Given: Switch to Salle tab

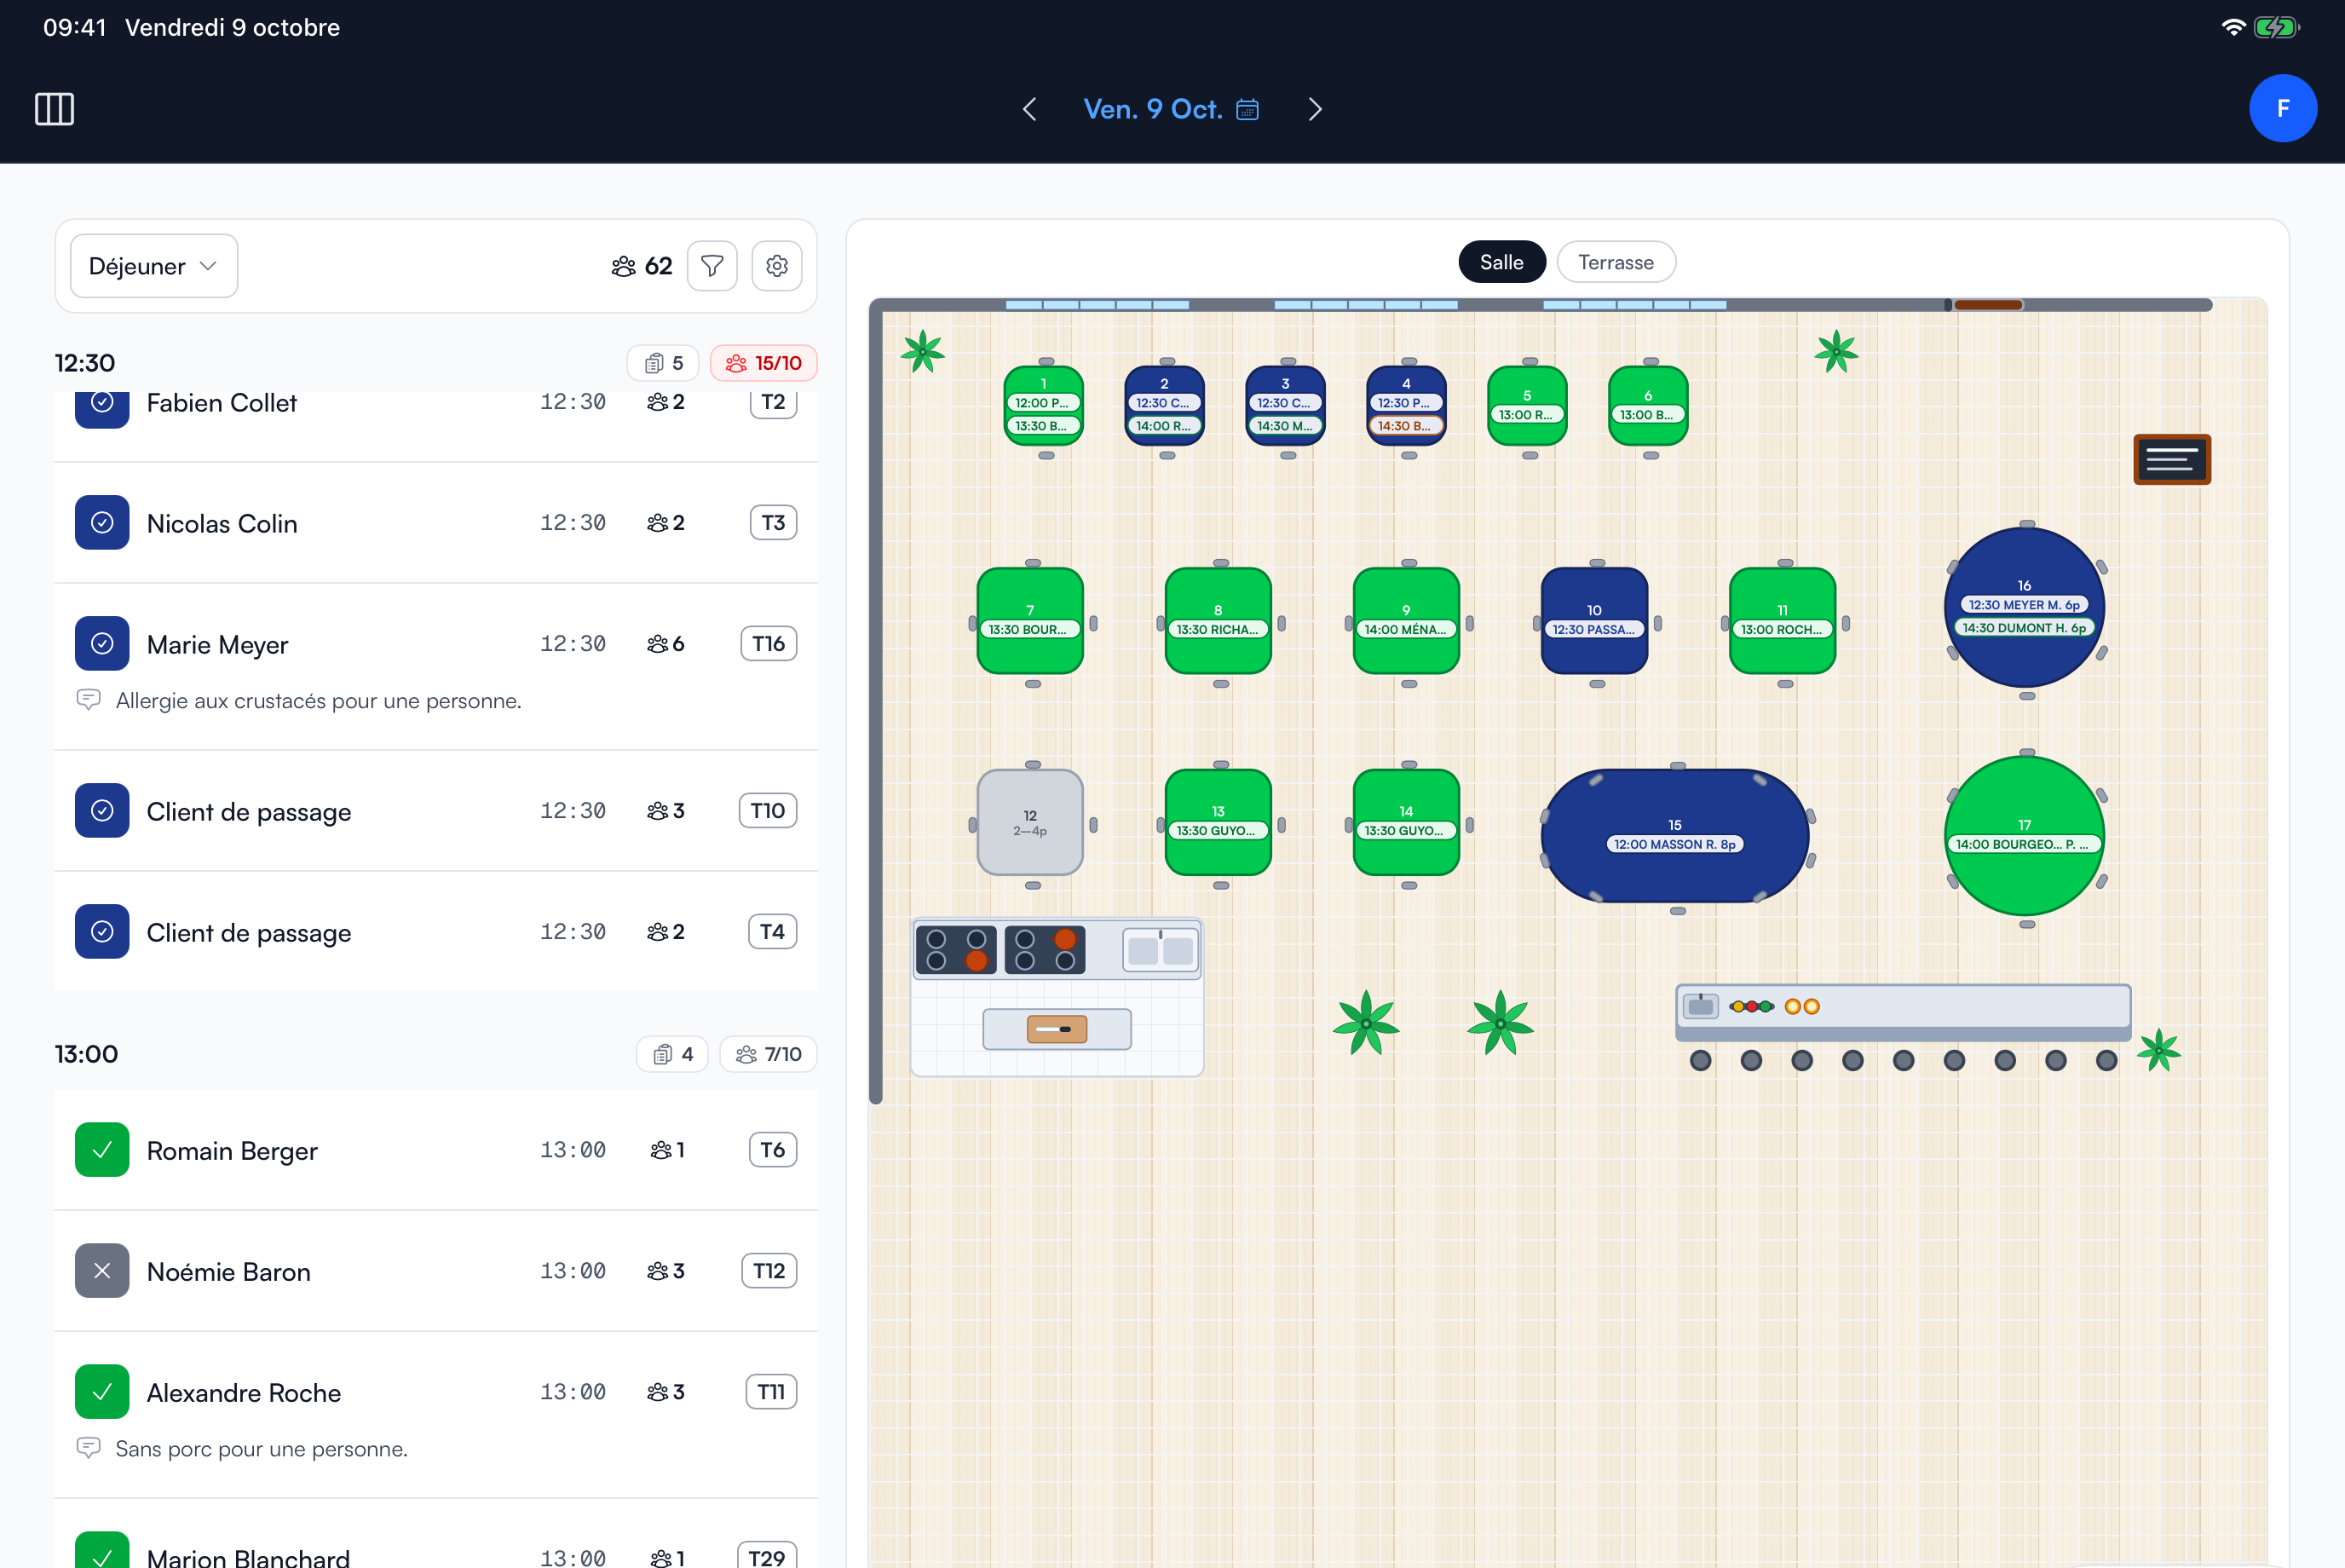Looking at the screenshot, I should pos(1501,262).
